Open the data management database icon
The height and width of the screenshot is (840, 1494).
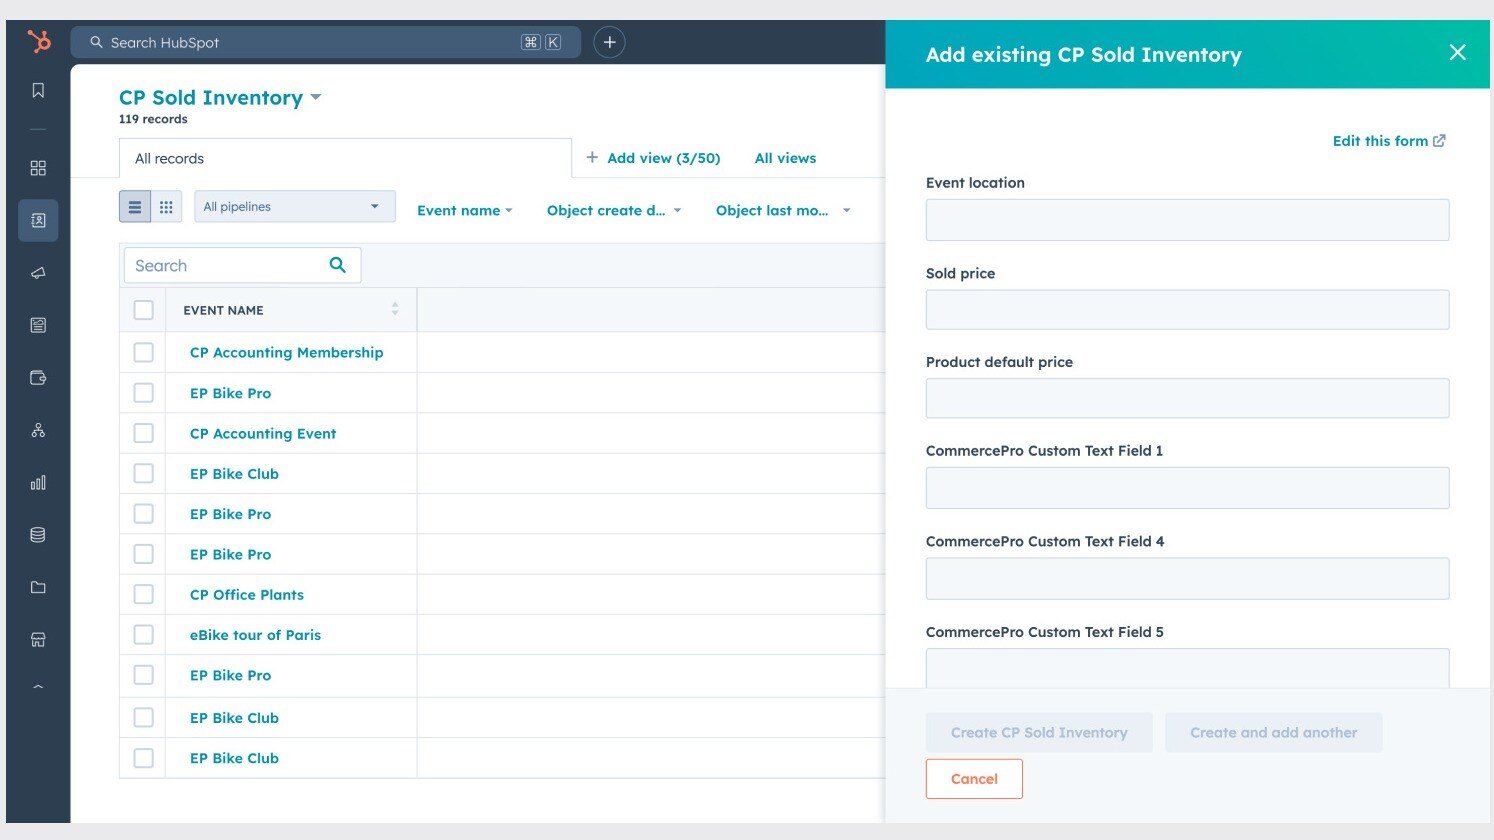pos(38,535)
